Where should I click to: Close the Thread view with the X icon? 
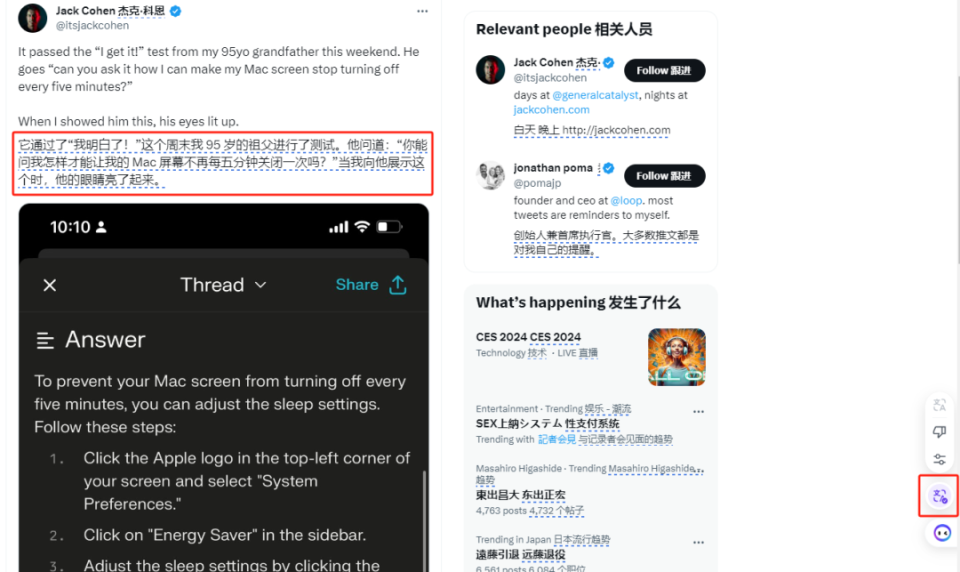pyautogui.click(x=50, y=285)
